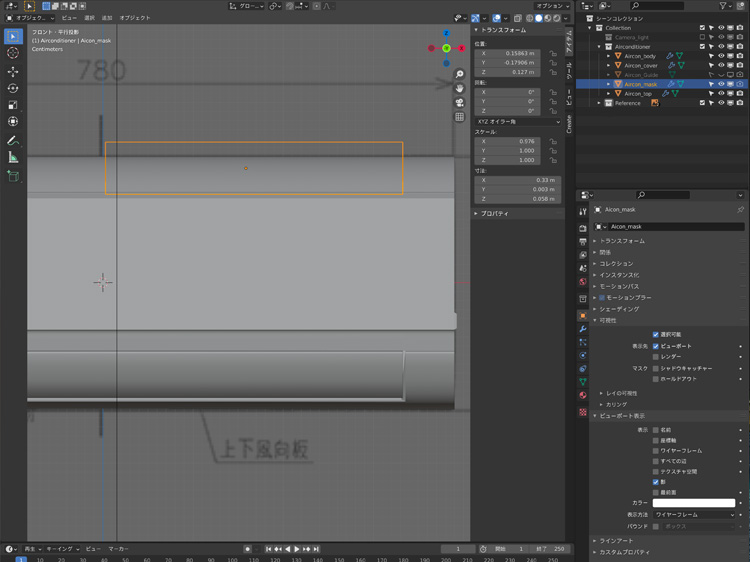The image size is (750, 562).
Task: Click the Add Cube tool
Action: [13, 176]
